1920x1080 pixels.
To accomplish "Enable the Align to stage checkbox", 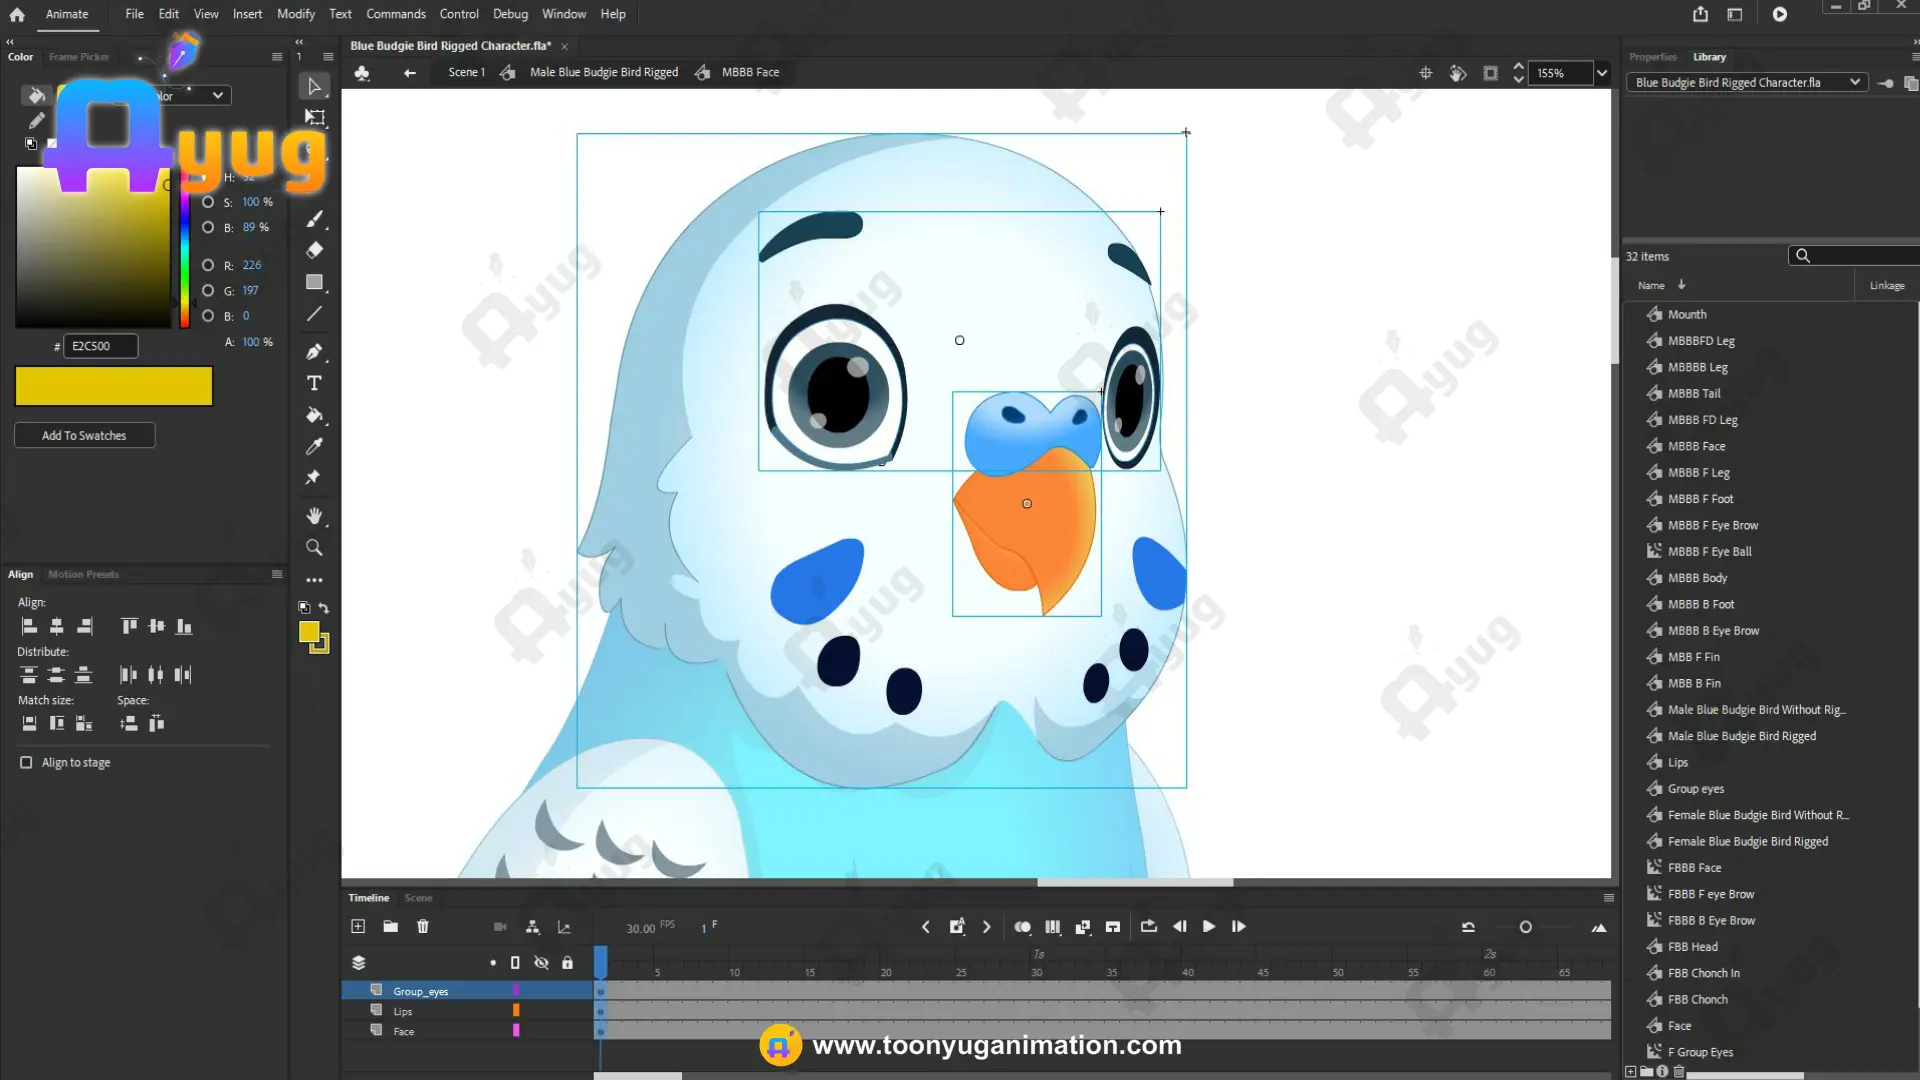I will point(26,762).
